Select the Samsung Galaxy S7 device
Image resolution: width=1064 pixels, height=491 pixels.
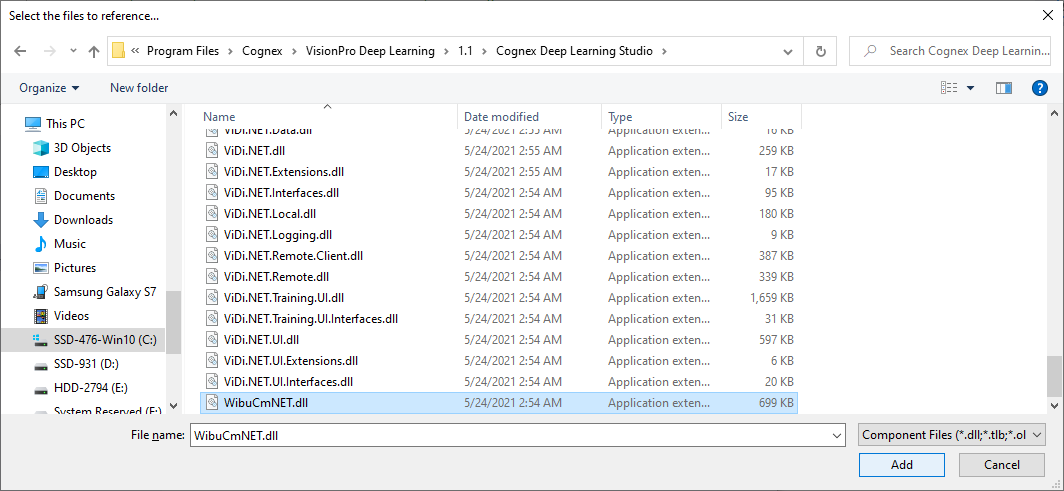tap(104, 292)
